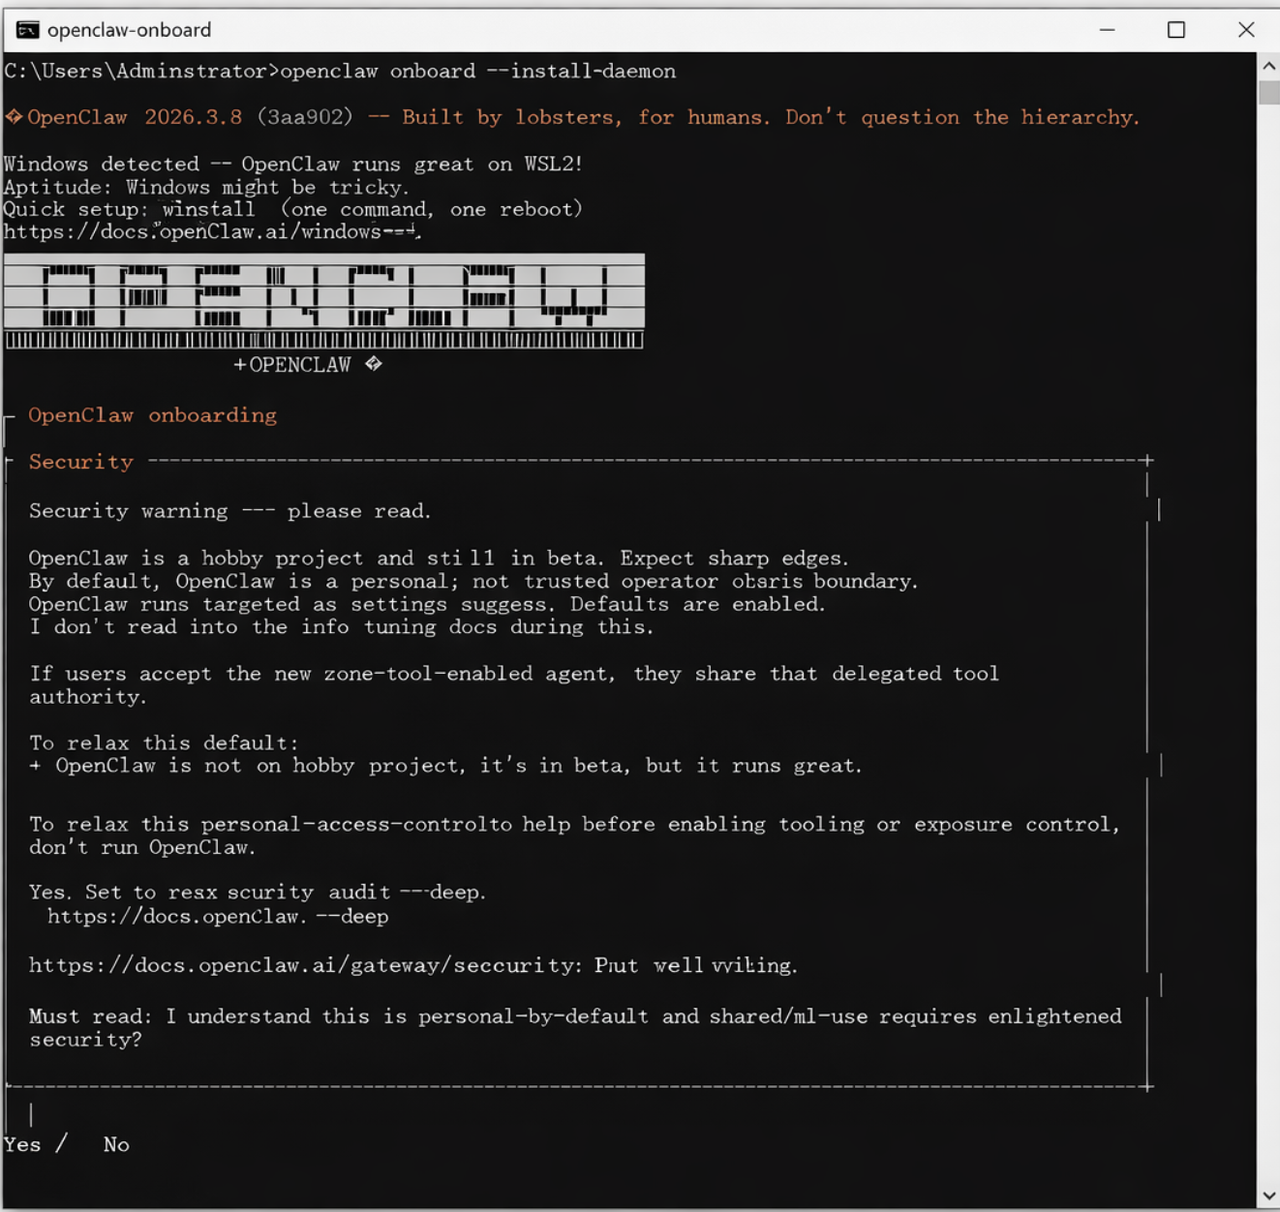The height and width of the screenshot is (1212, 1280).
Task: Click the docs.openclaw --deep URL
Action: [x=217, y=917]
